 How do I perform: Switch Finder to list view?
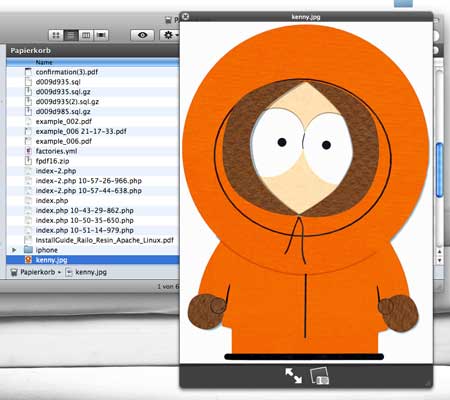coord(71,35)
